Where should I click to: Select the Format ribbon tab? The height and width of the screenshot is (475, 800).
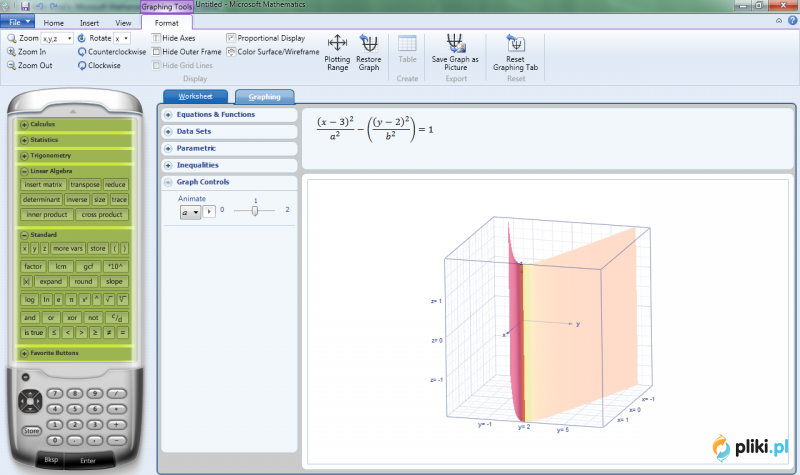click(x=167, y=23)
